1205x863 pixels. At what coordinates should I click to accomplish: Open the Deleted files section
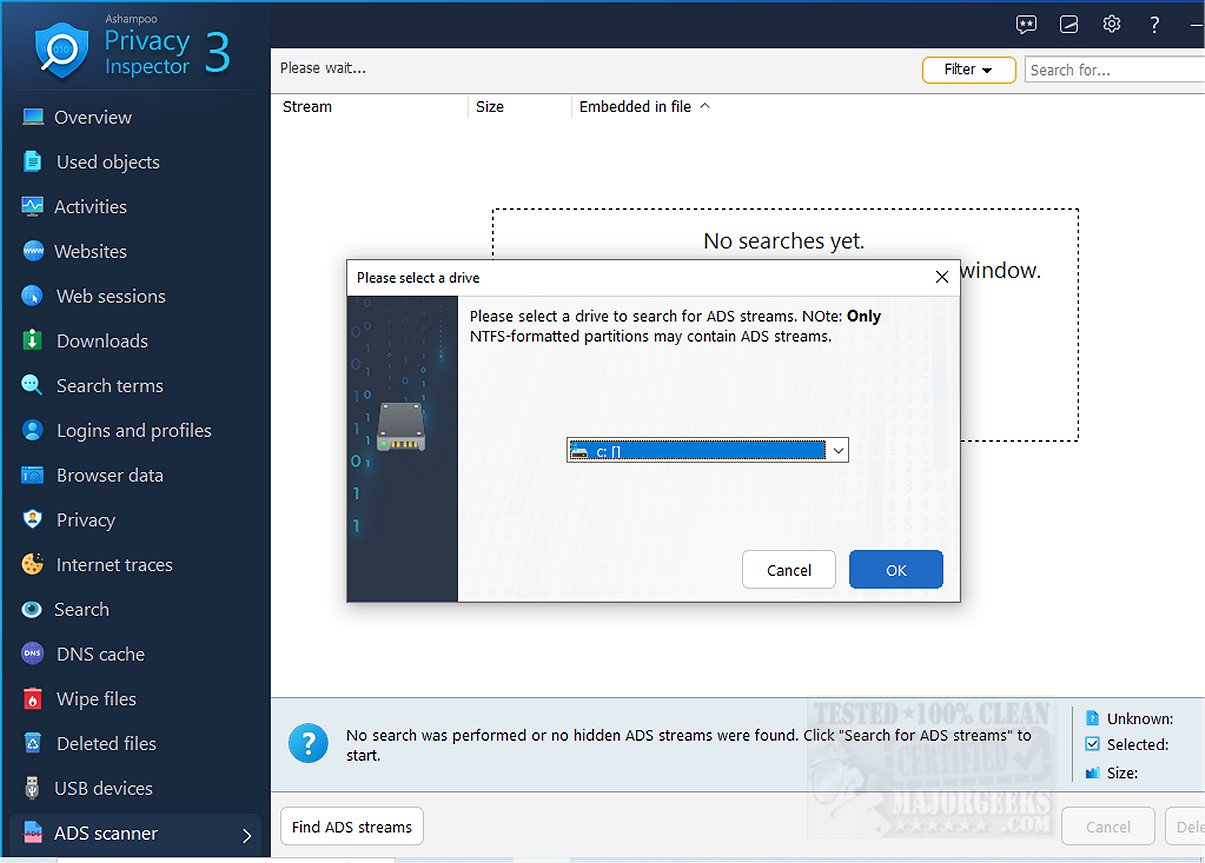click(x=106, y=743)
